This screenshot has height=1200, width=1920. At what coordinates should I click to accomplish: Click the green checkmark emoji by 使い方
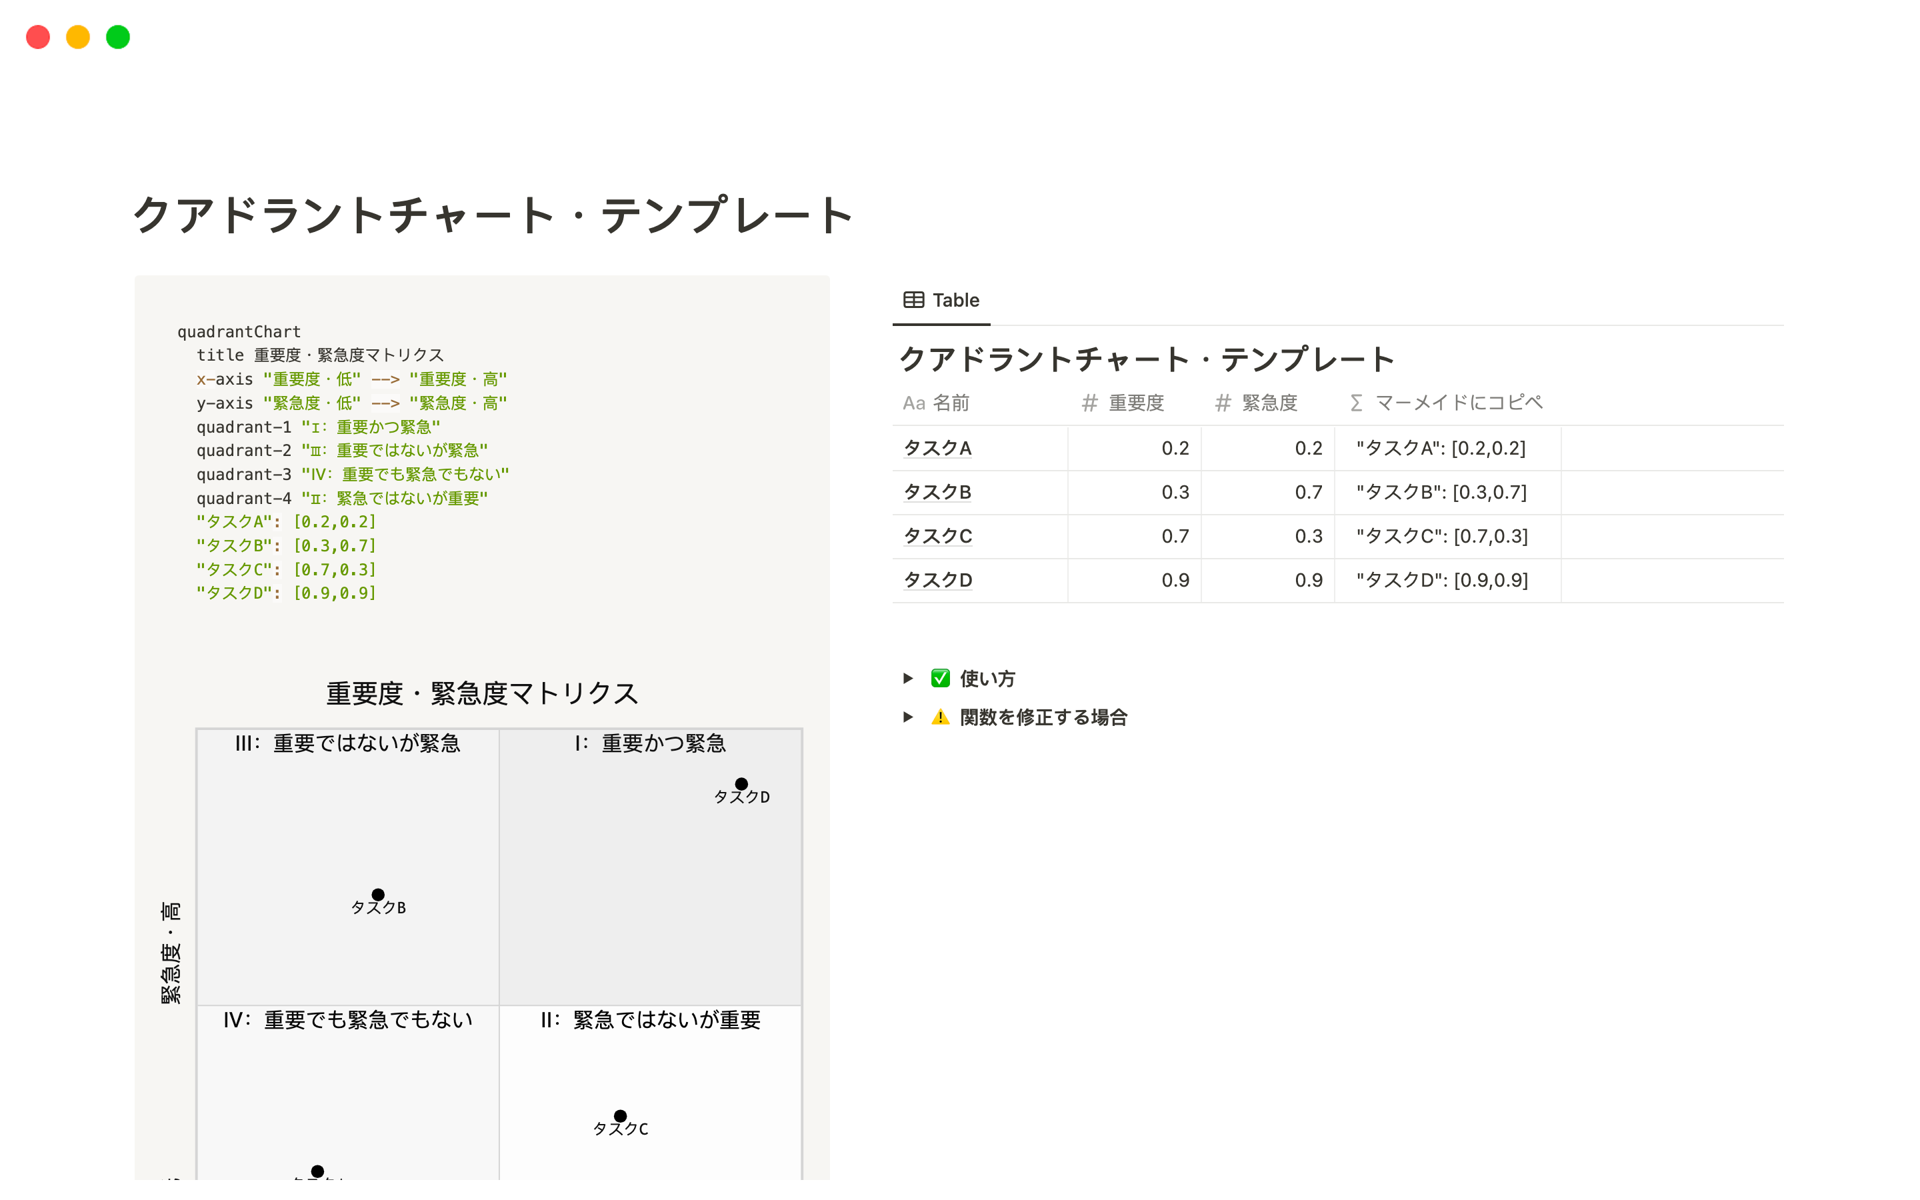coord(940,678)
